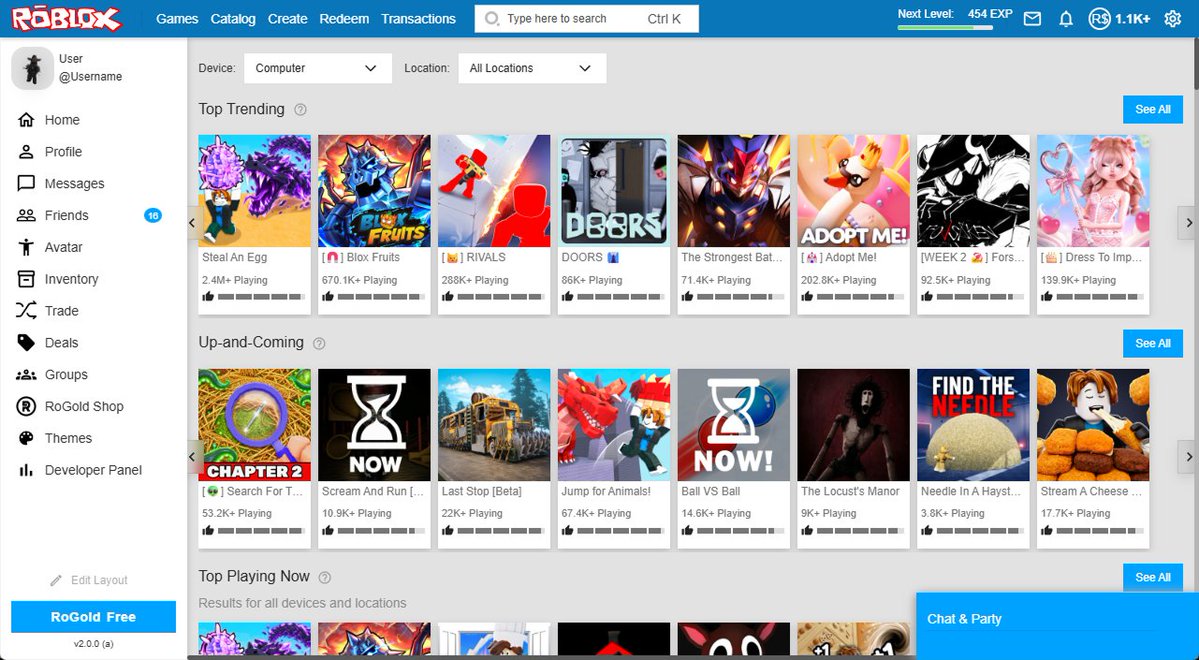Image resolution: width=1199 pixels, height=660 pixels.
Task: Open the Location dropdown
Action: click(x=532, y=68)
